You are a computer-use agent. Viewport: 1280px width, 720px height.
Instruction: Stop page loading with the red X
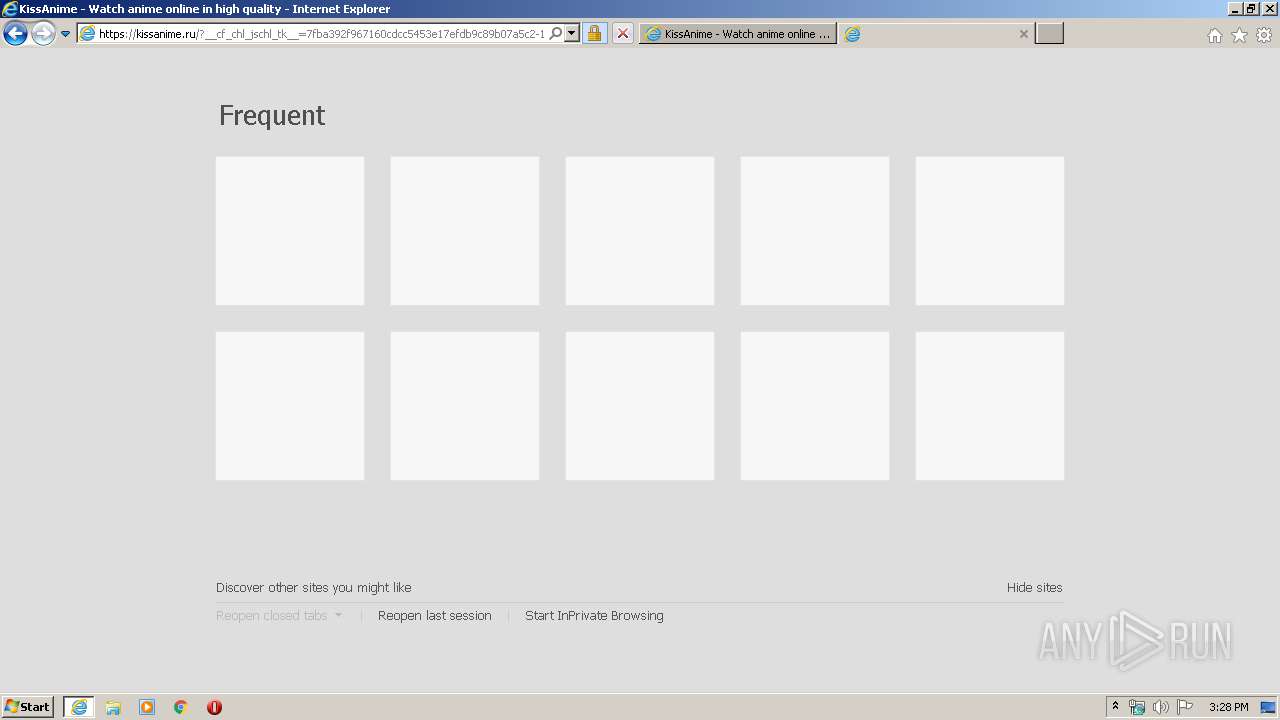[x=623, y=34]
